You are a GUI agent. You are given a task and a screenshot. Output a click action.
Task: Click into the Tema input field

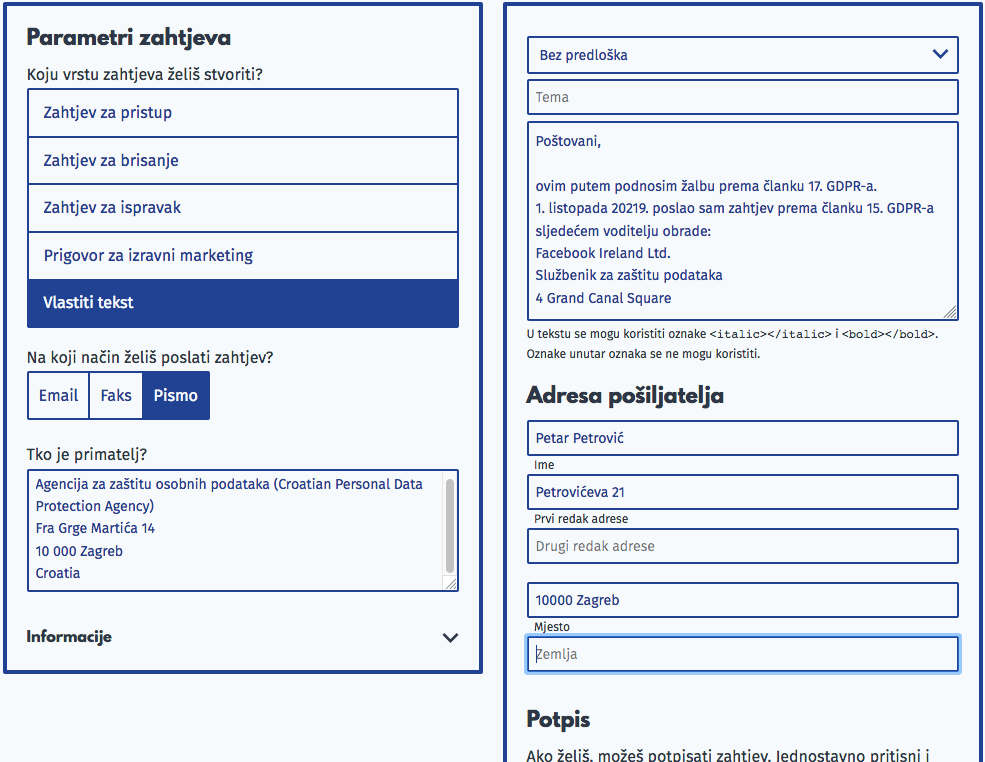(x=742, y=97)
